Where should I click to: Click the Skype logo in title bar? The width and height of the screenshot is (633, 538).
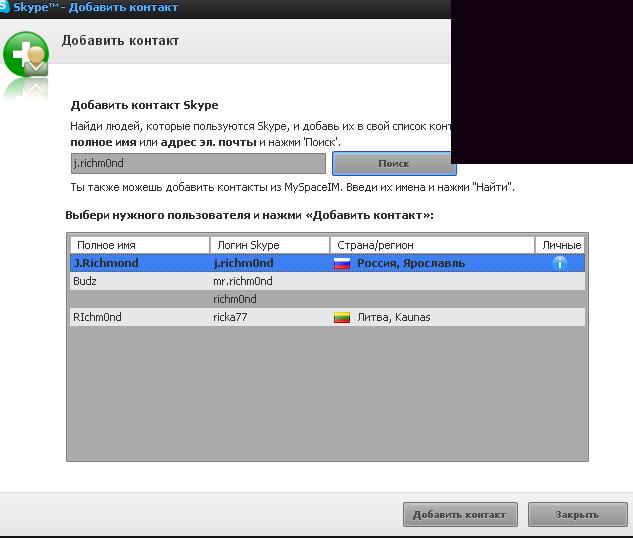pyautogui.click(x=4, y=7)
